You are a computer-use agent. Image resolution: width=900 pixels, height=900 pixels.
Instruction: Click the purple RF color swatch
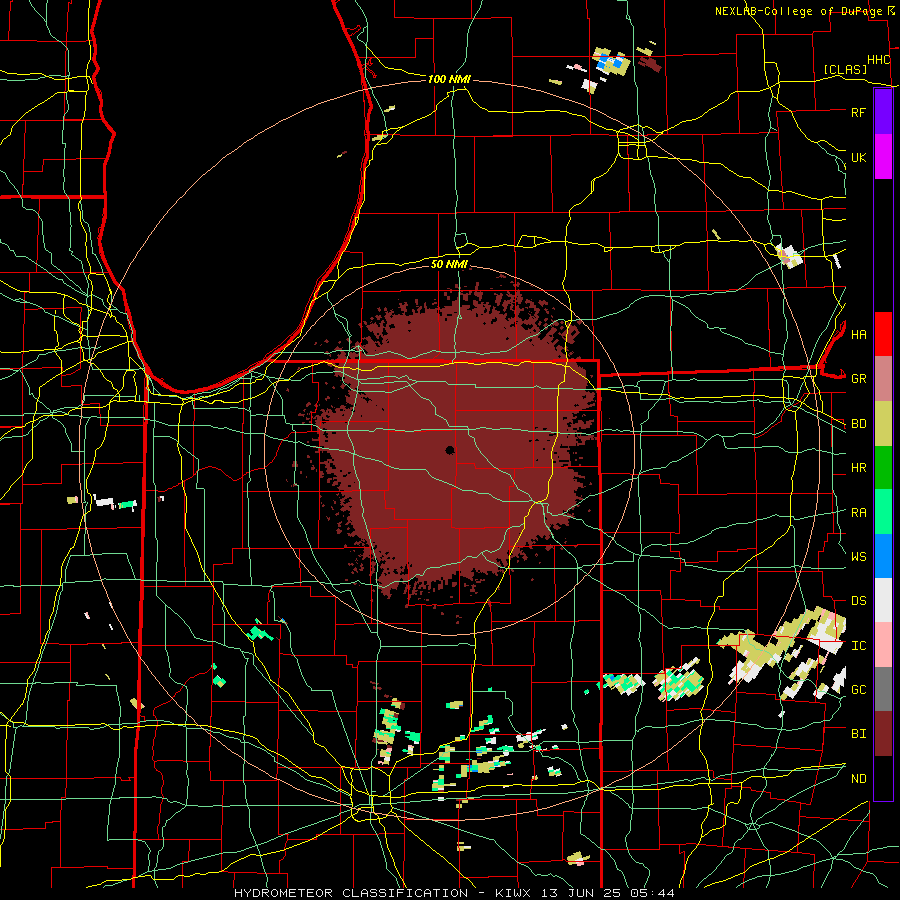click(x=883, y=112)
